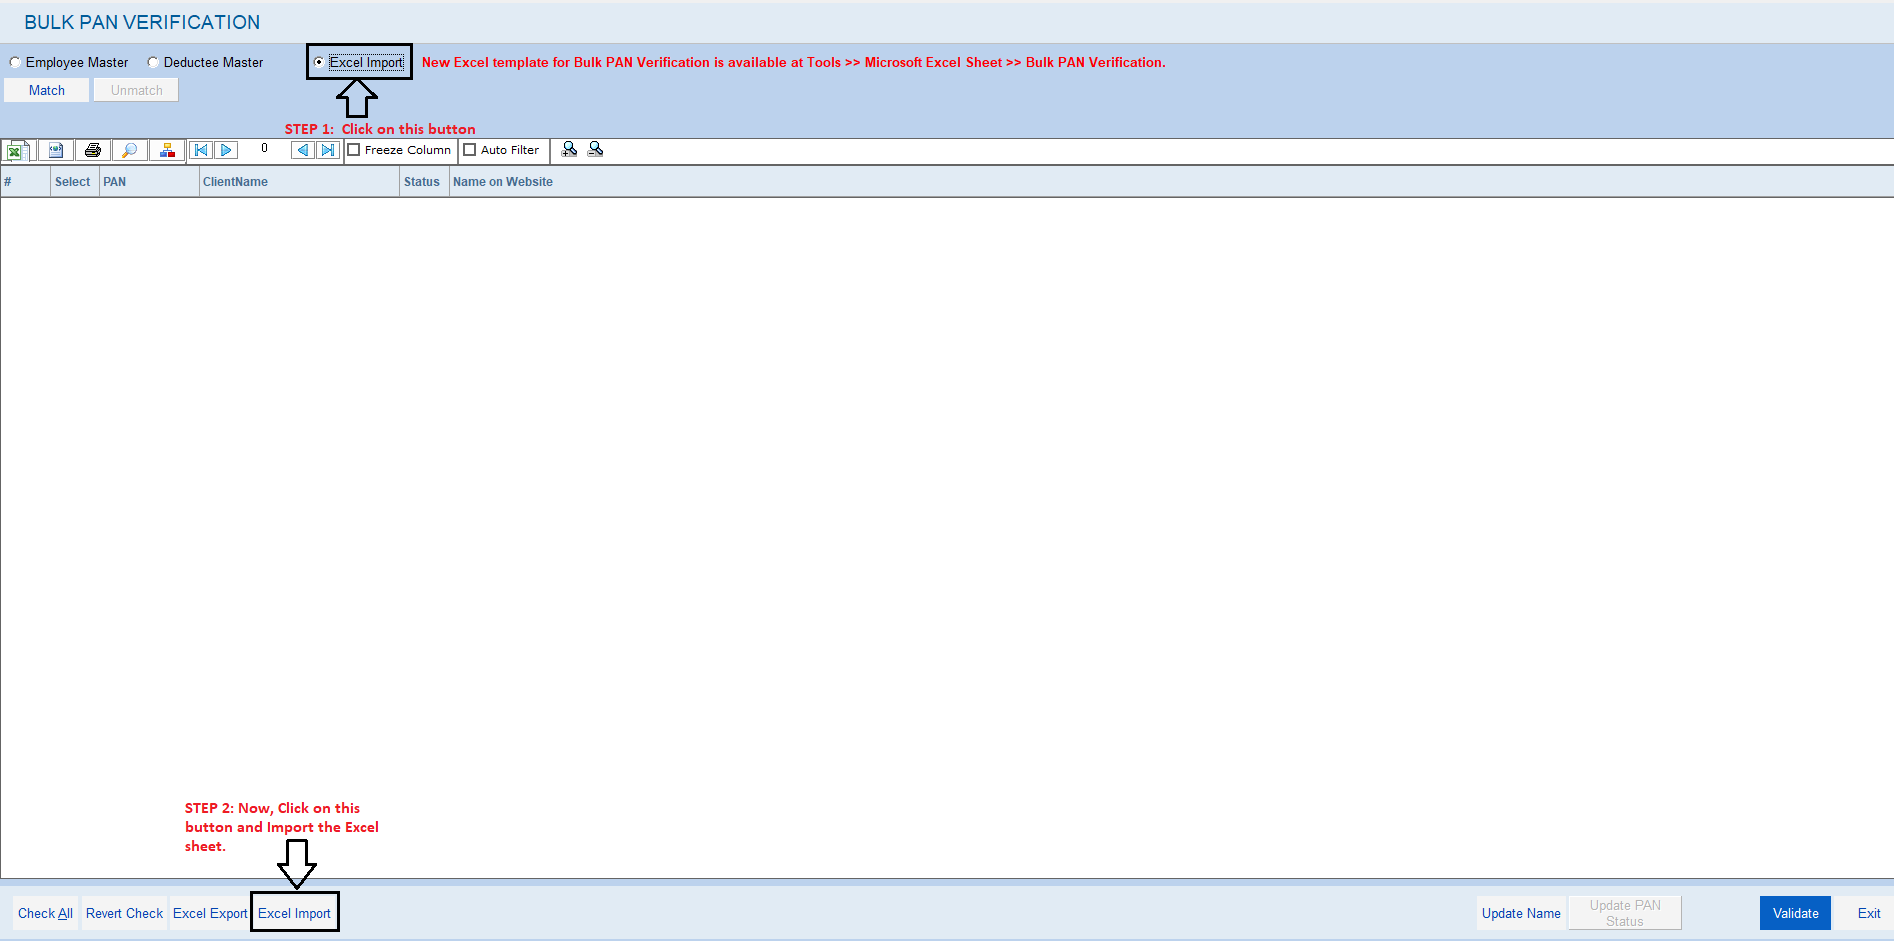Click the record number field showing 0
1894x941 pixels.
(264, 149)
